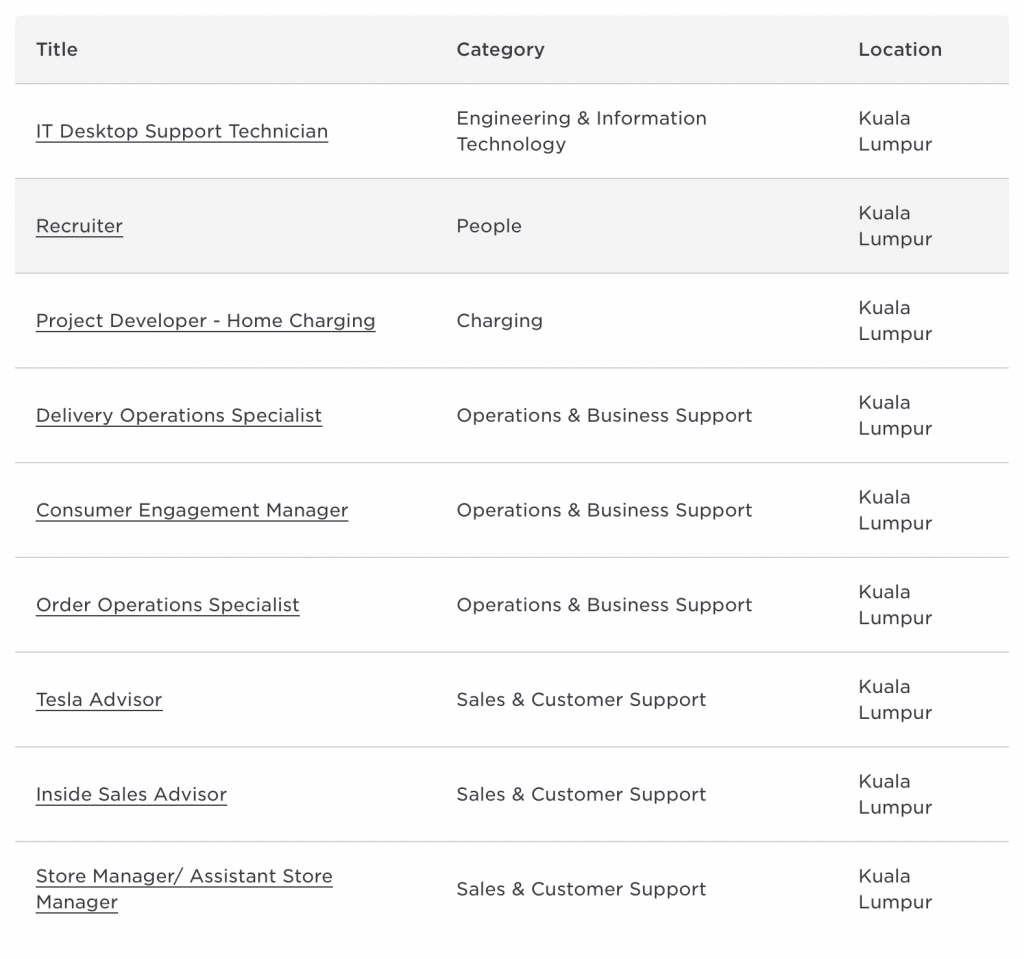The width and height of the screenshot is (1024, 959).
Task: Click the category cell for Consumer Engagement Manager
Action: click(x=604, y=510)
